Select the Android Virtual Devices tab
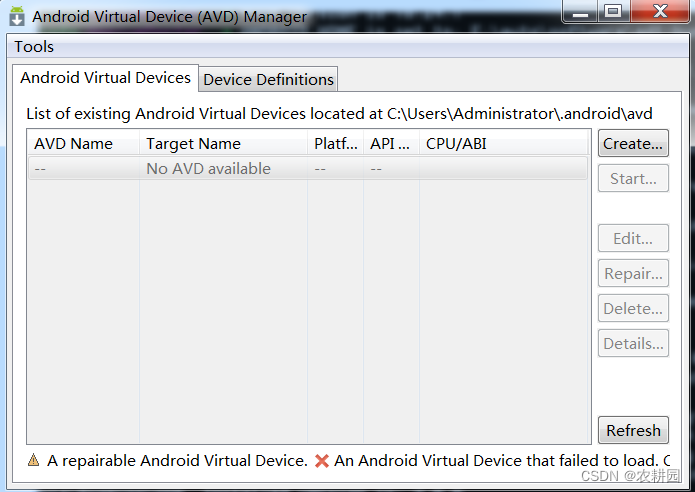The width and height of the screenshot is (695, 492). pyautogui.click(x=105, y=78)
